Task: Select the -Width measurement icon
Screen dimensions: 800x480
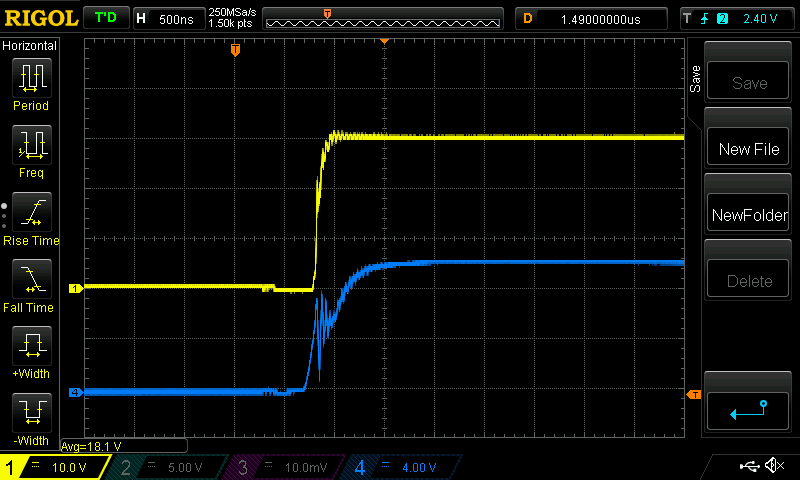Action: 30,413
